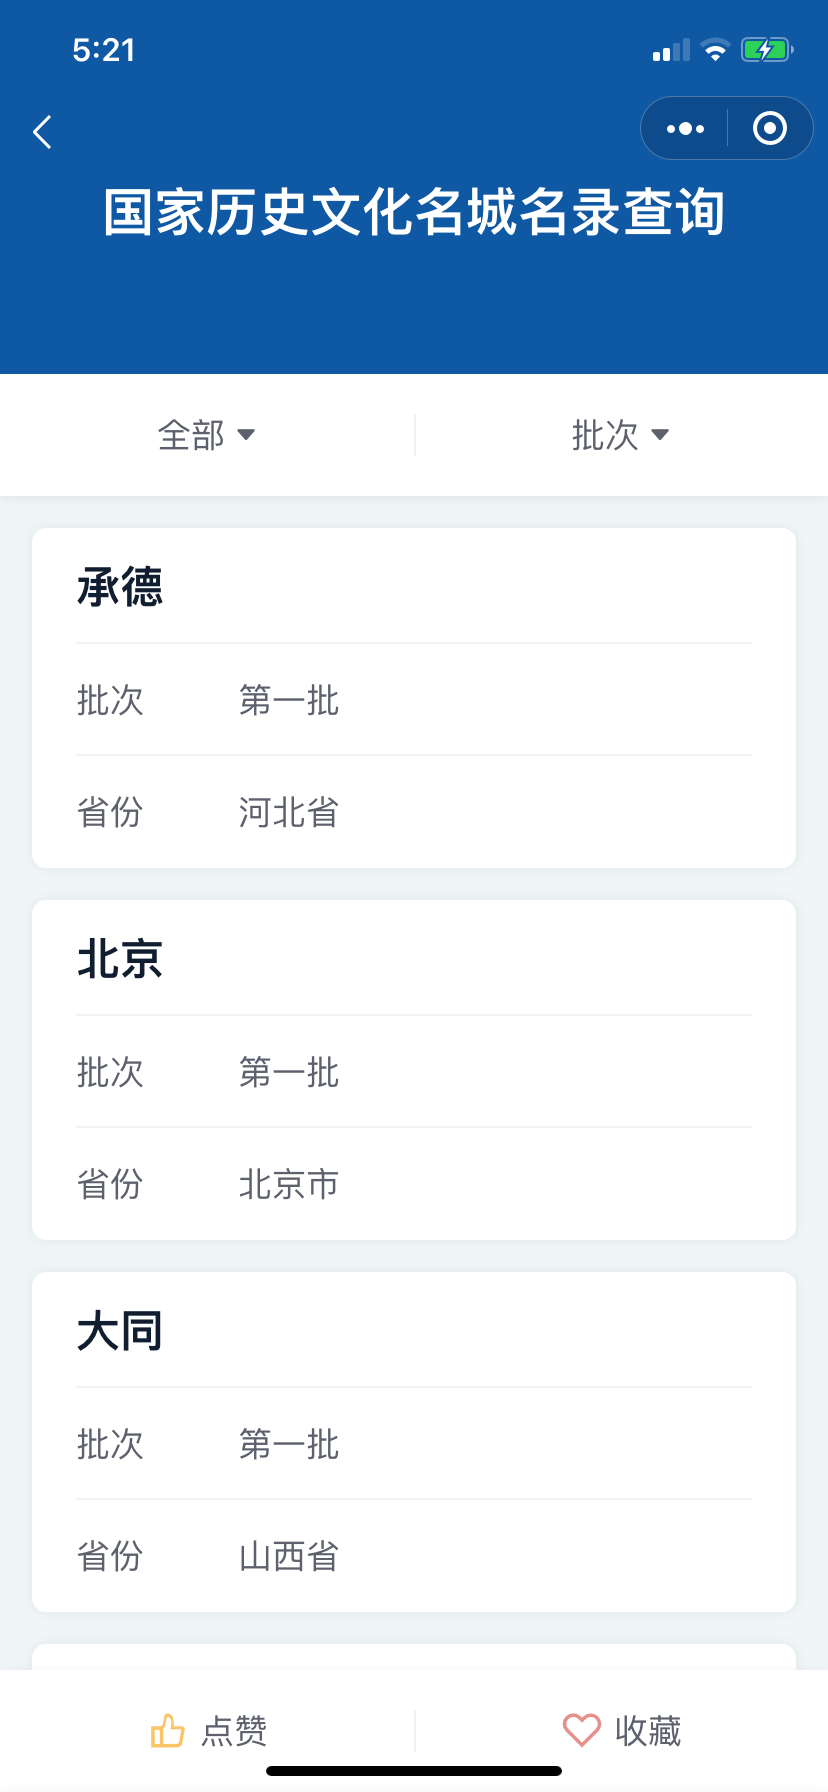Tap the battery charging indicator
Viewport: 828px width, 1792px height.
[x=766, y=50]
